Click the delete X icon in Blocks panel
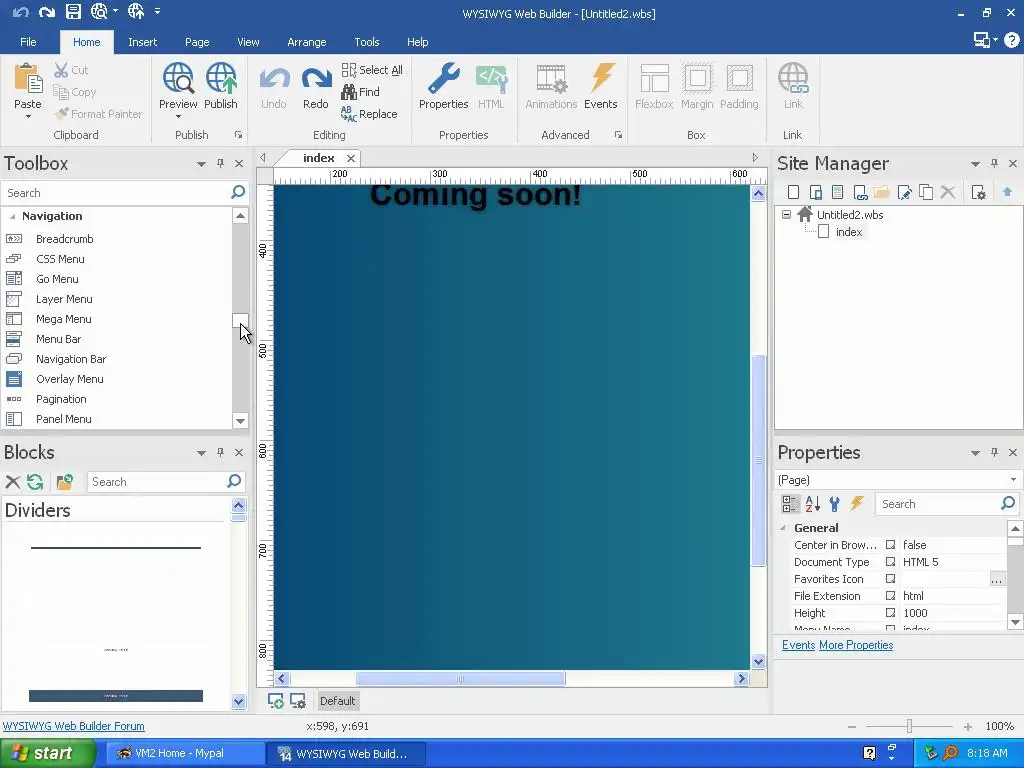The height and width of the screenshot is (768, 1024). click(12, 482)
